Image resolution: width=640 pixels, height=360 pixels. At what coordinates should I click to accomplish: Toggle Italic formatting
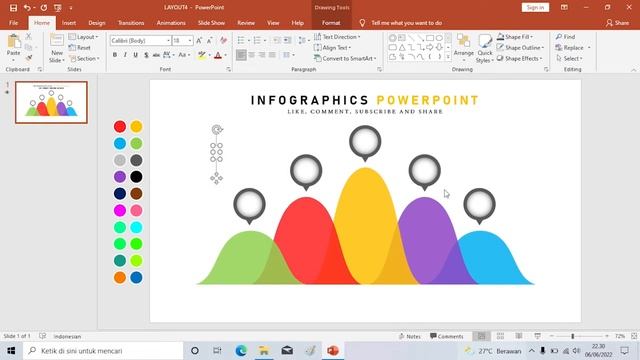pyautogui.click(x=125, y=55)
